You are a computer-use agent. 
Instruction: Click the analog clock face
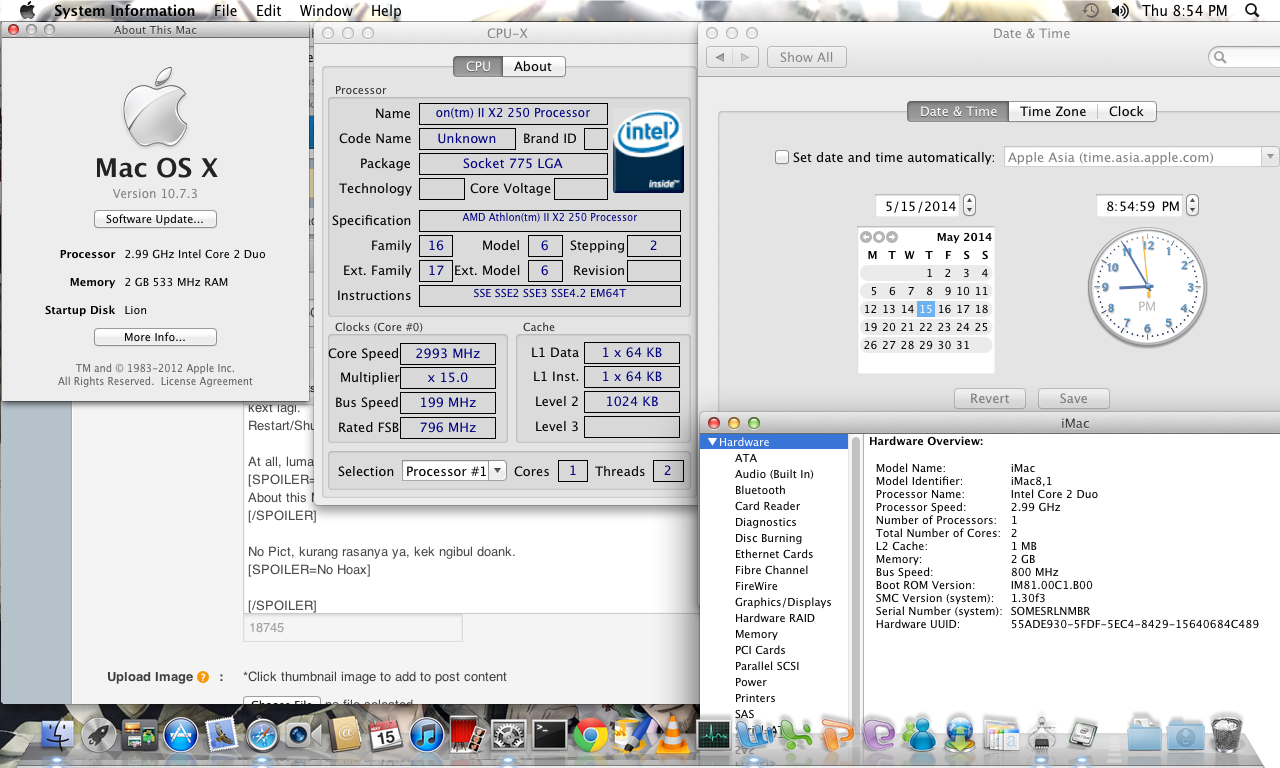coord(1146,286)
